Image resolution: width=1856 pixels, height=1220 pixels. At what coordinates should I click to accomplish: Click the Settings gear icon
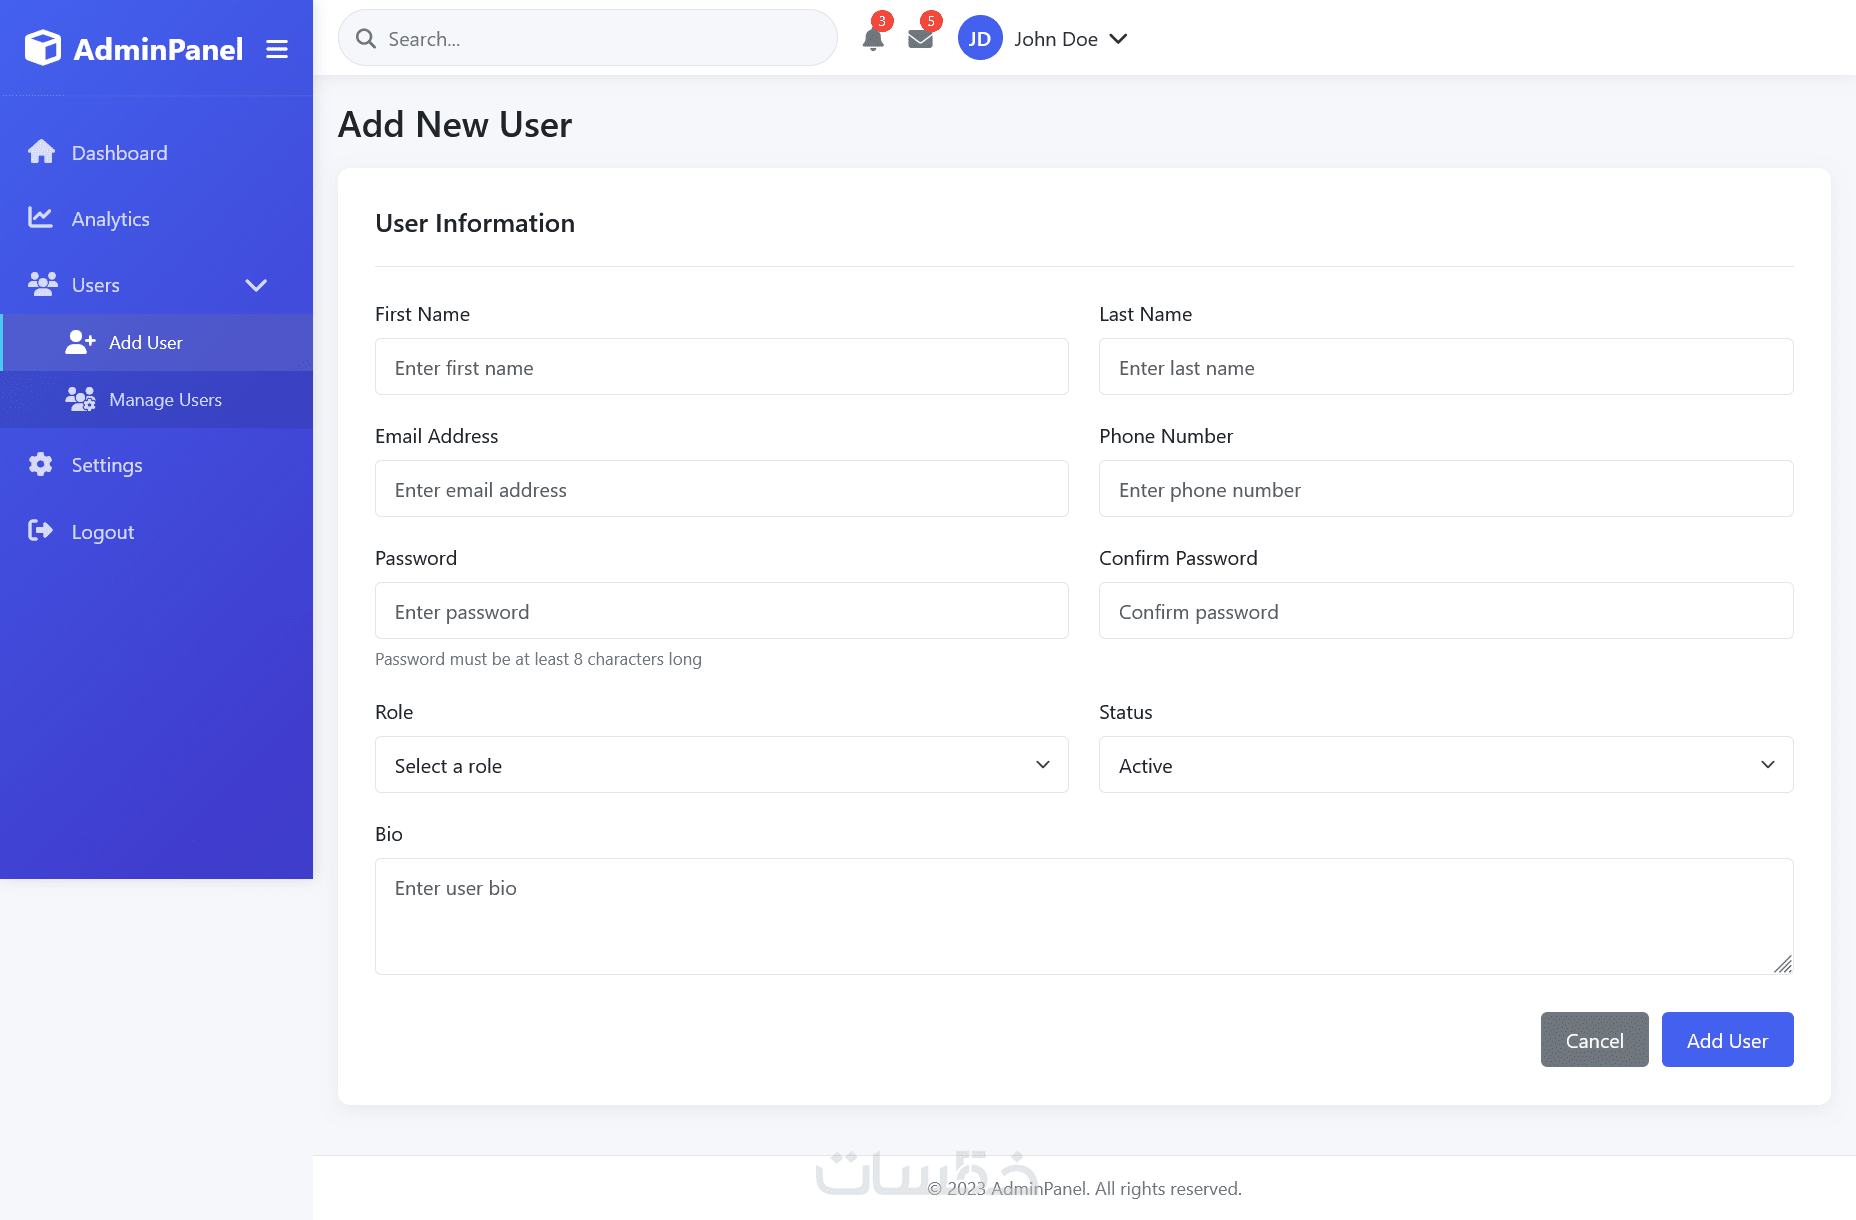click(40, 465)
